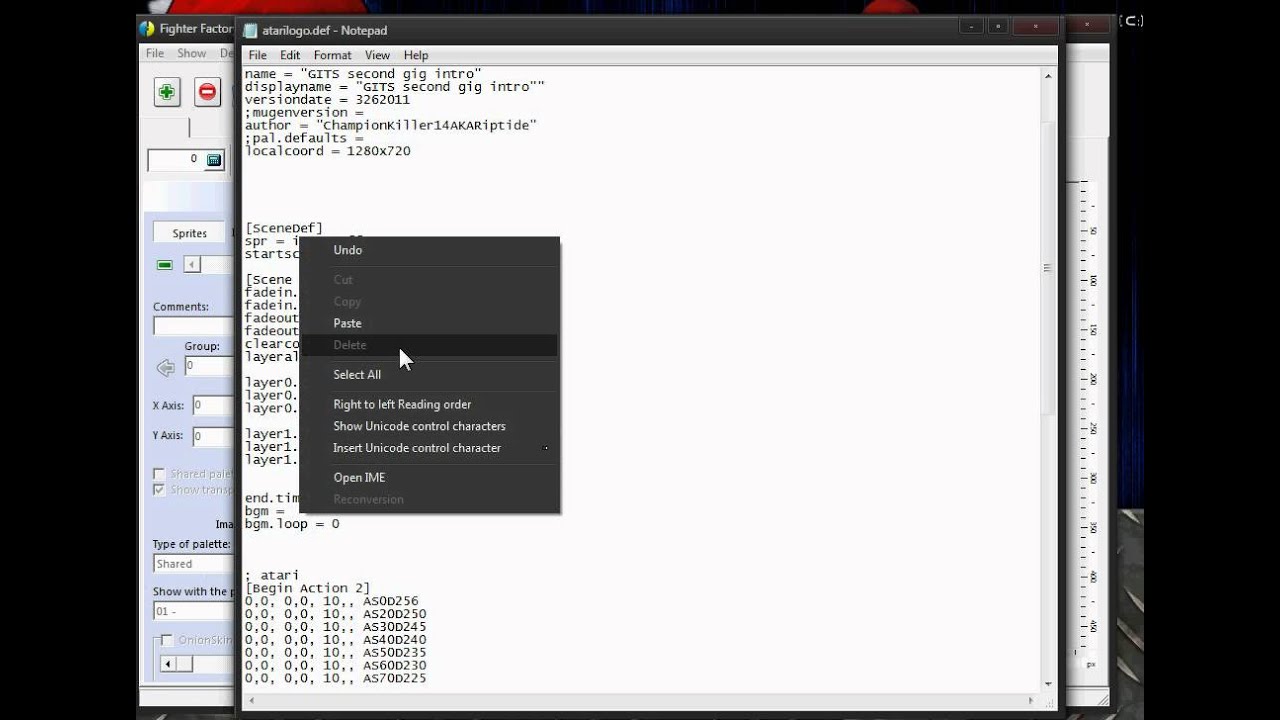The height and width of the screenshot is (720, 1280).
Task: Enable the Shared palette checkbox
Action: pos(159,474)
